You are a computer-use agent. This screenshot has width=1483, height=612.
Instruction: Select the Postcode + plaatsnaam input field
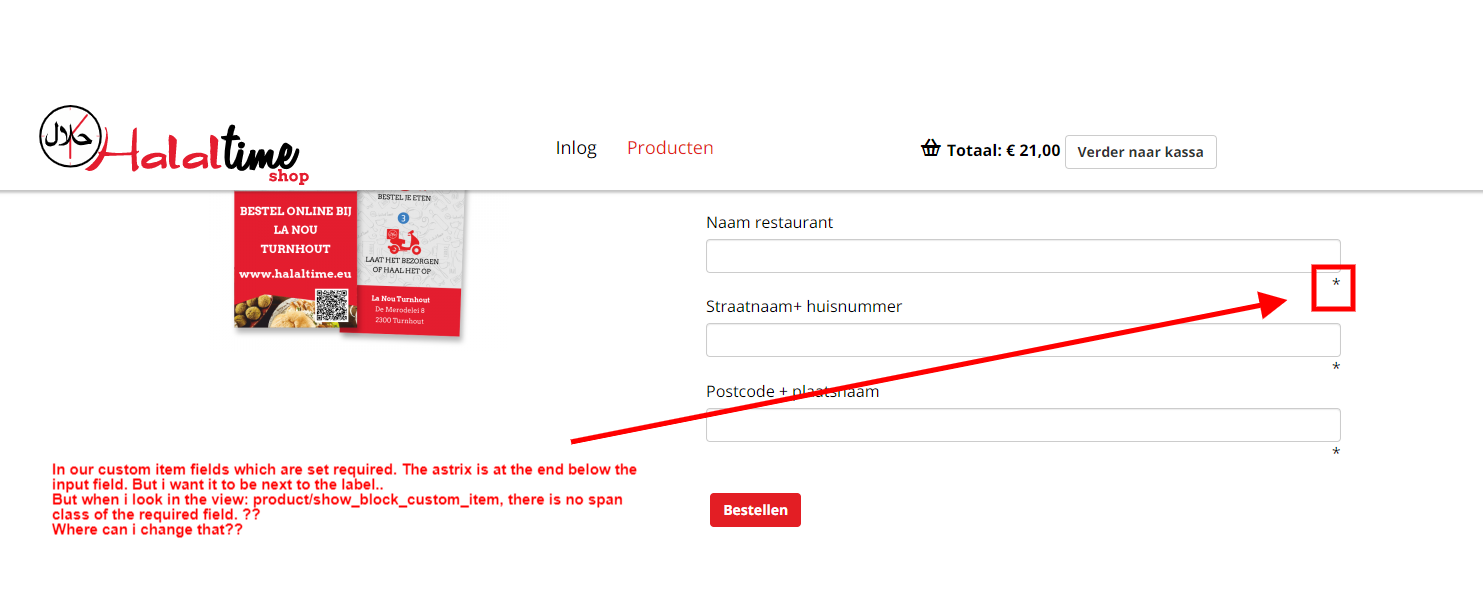point(1022,425)
